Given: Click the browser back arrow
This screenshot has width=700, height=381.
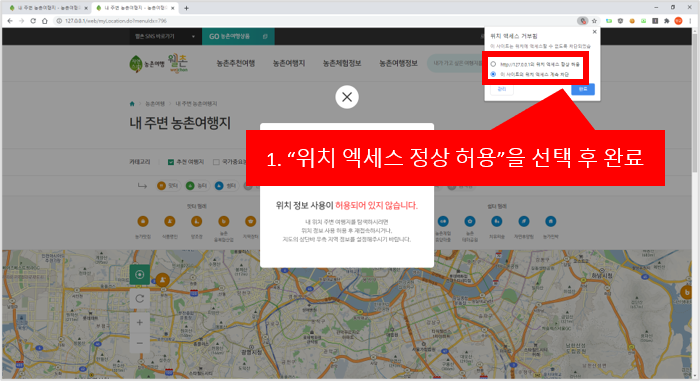Looking at the screenshot, I should point(10,21).
